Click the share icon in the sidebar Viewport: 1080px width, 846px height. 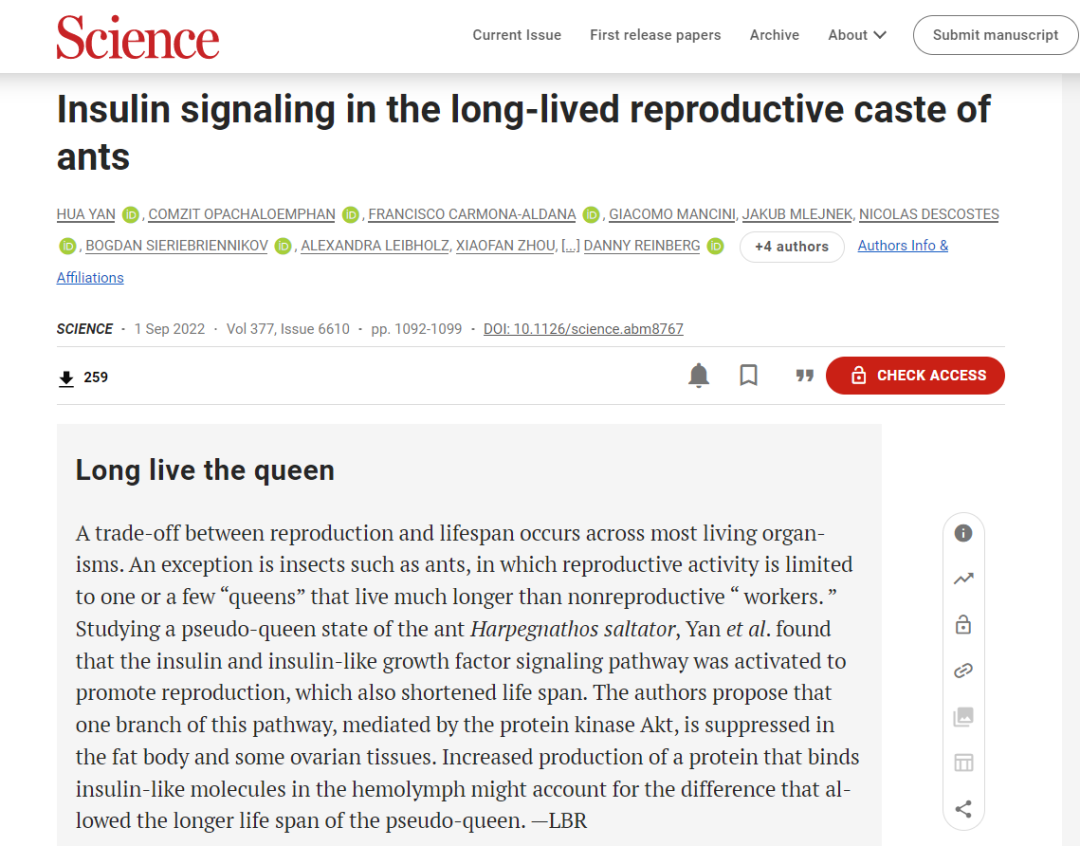pos(963,809)
